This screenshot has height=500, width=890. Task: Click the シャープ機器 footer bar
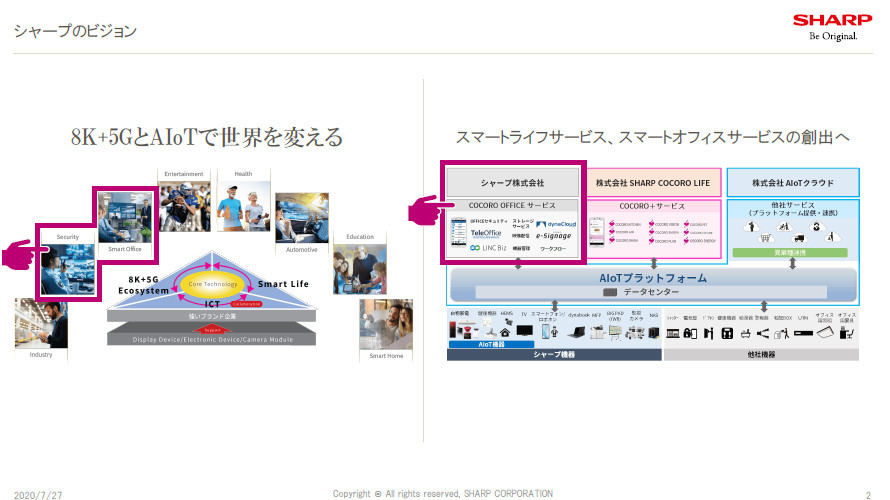pyautogui.click(x=554, y=355)
